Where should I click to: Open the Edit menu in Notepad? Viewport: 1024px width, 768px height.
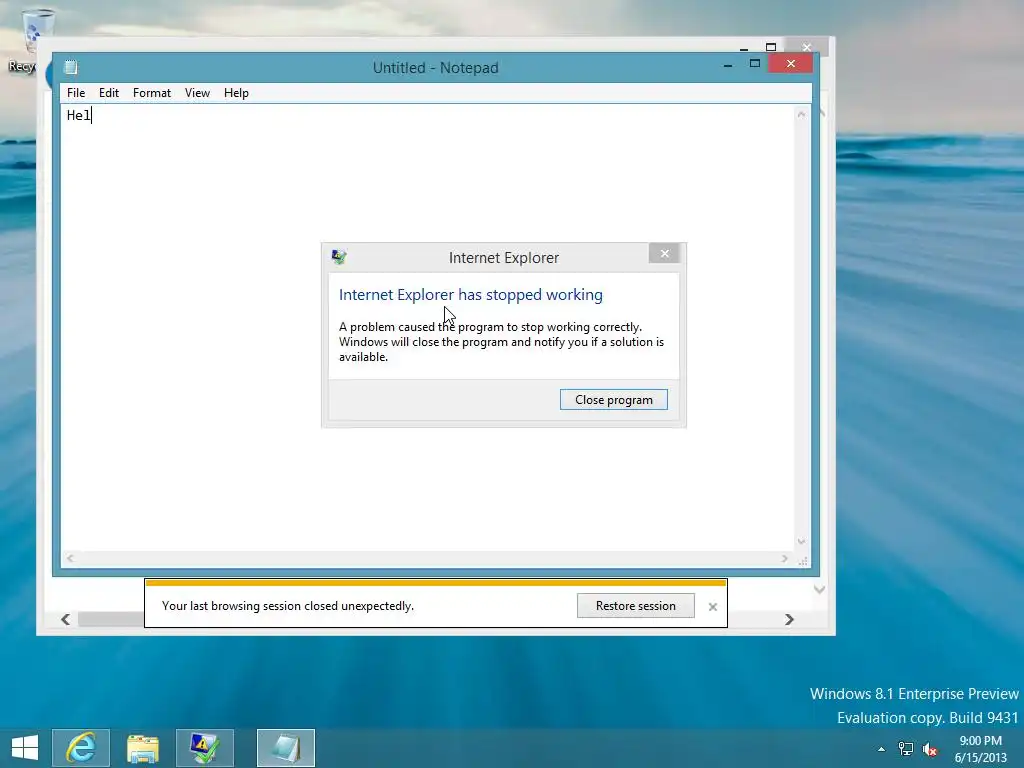point(109,93)
